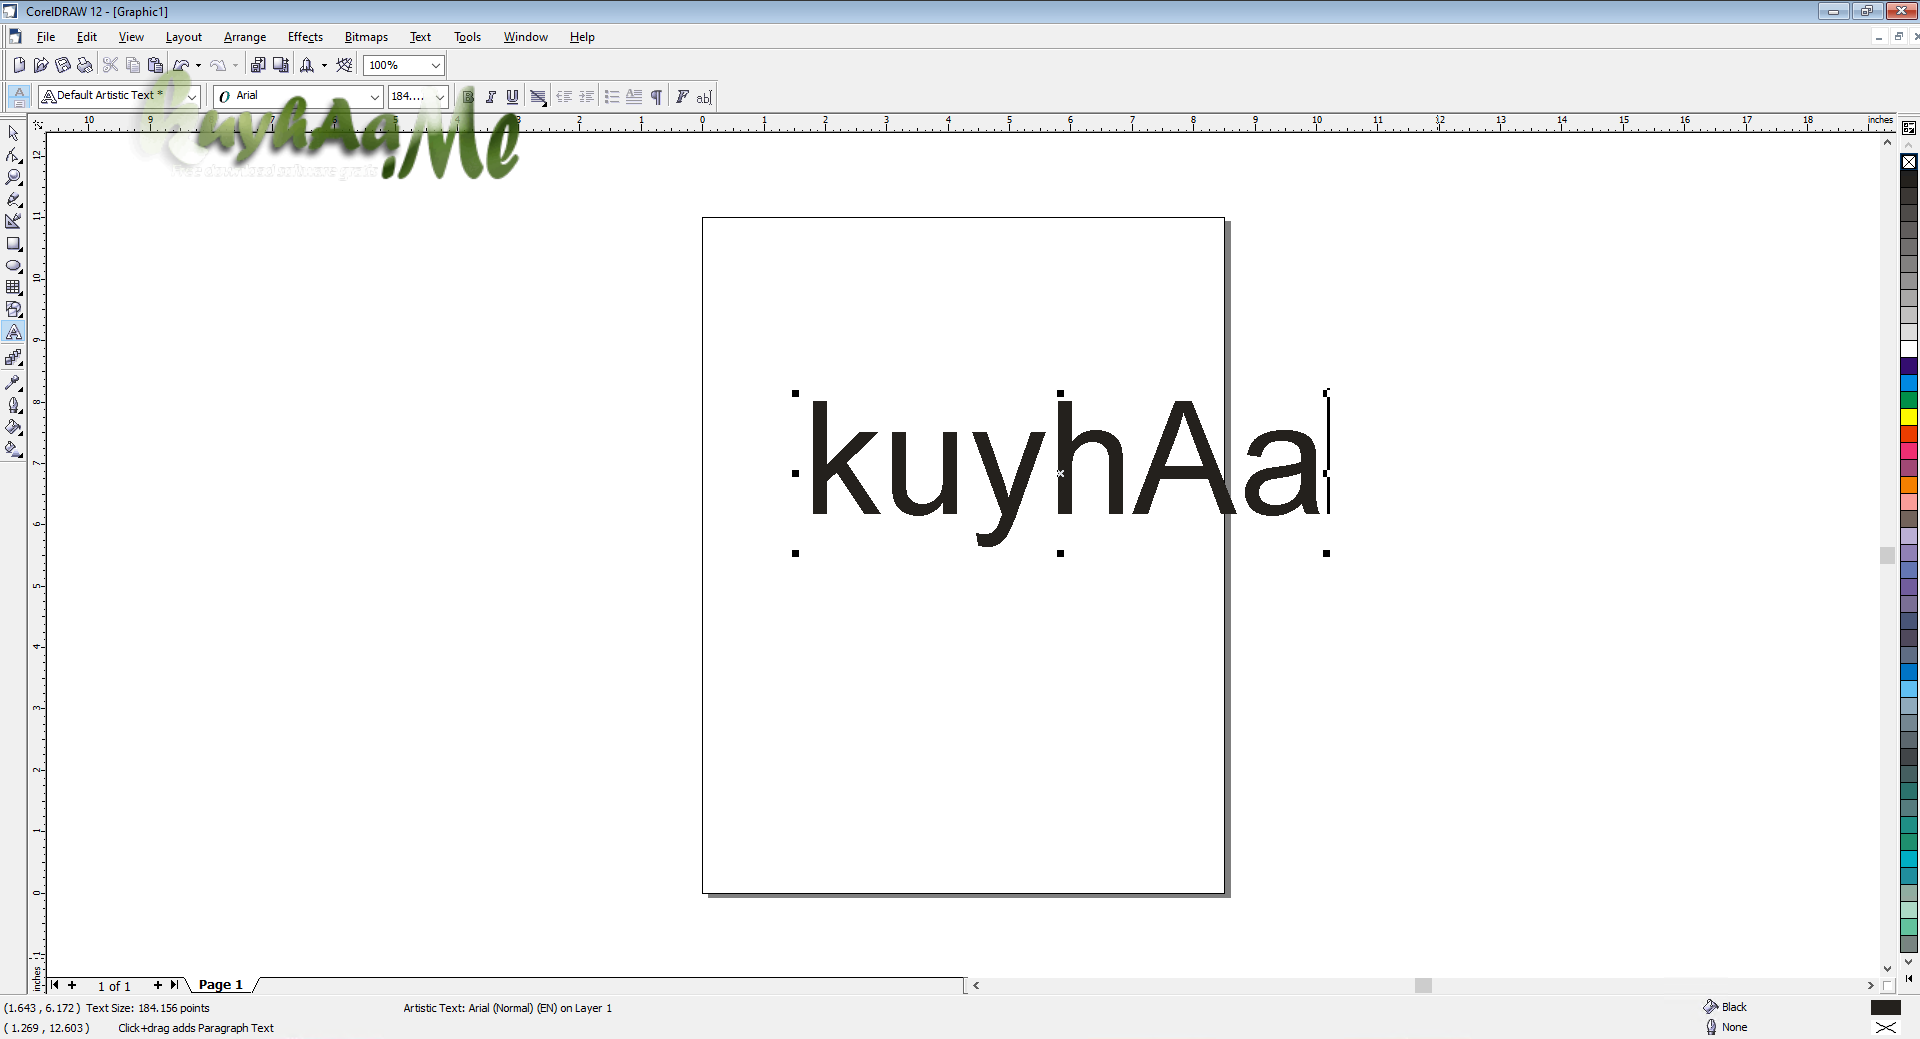Open the Fill bucket tool flyout
The width and height of the screenshot is (1920, 1039).
tap(13, 427)
